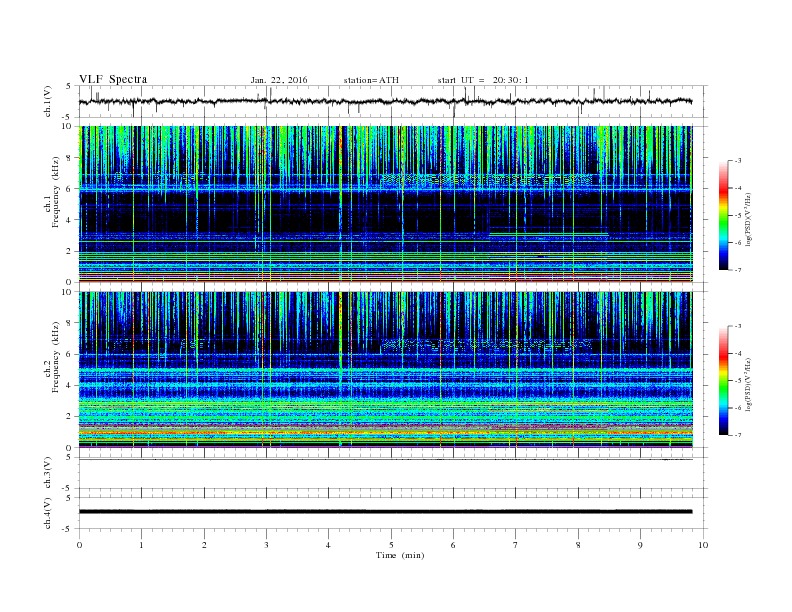
Task: Click the ch.2 frequency tick label "4"
Action: [x=69, y=385]
